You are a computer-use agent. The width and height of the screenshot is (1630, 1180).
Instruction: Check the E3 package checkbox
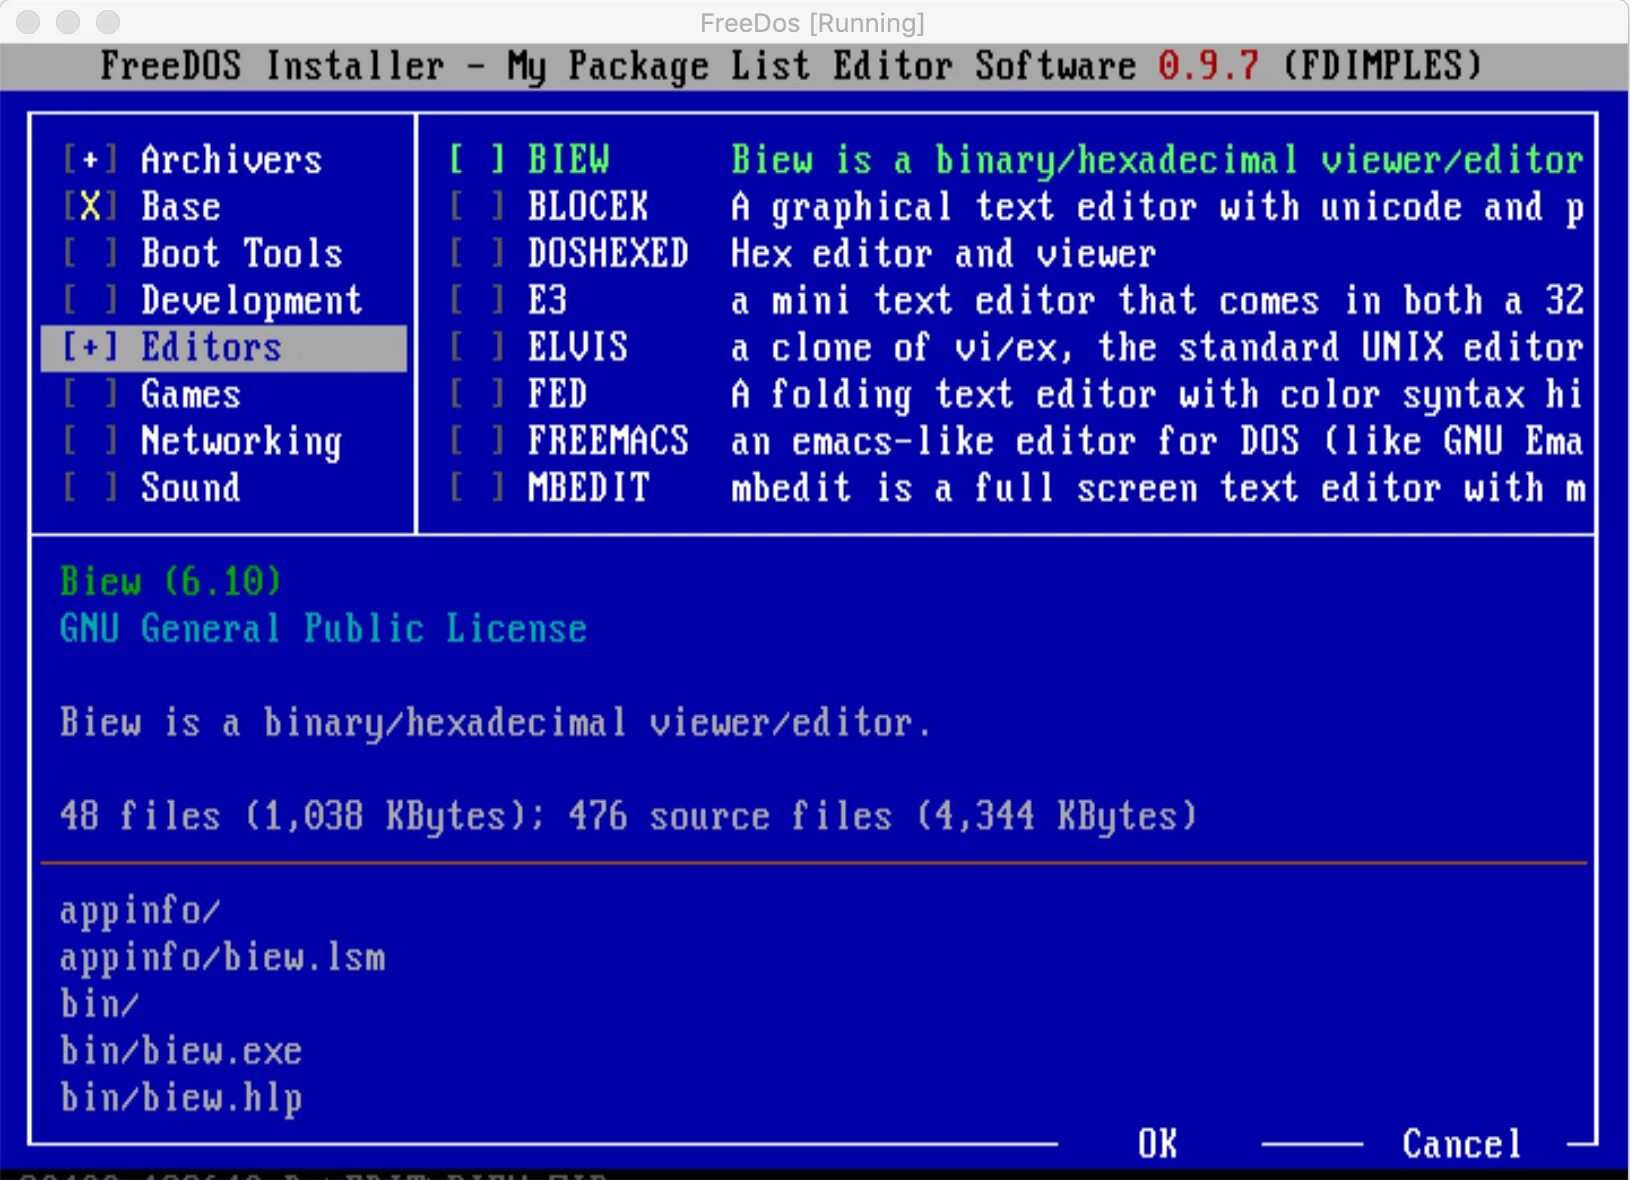click(477, 301)
